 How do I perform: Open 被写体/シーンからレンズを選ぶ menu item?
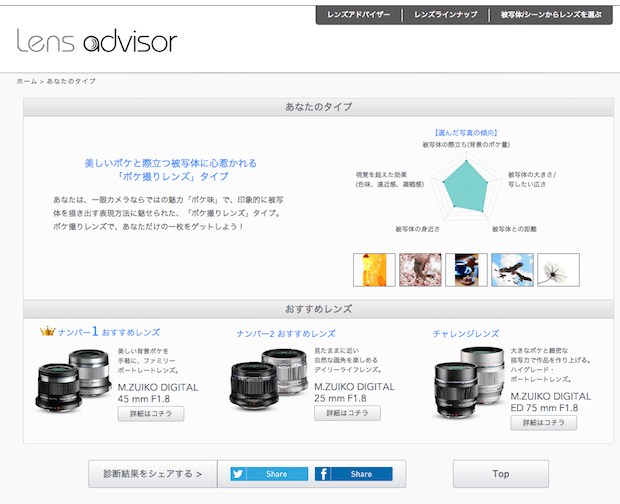551,15
